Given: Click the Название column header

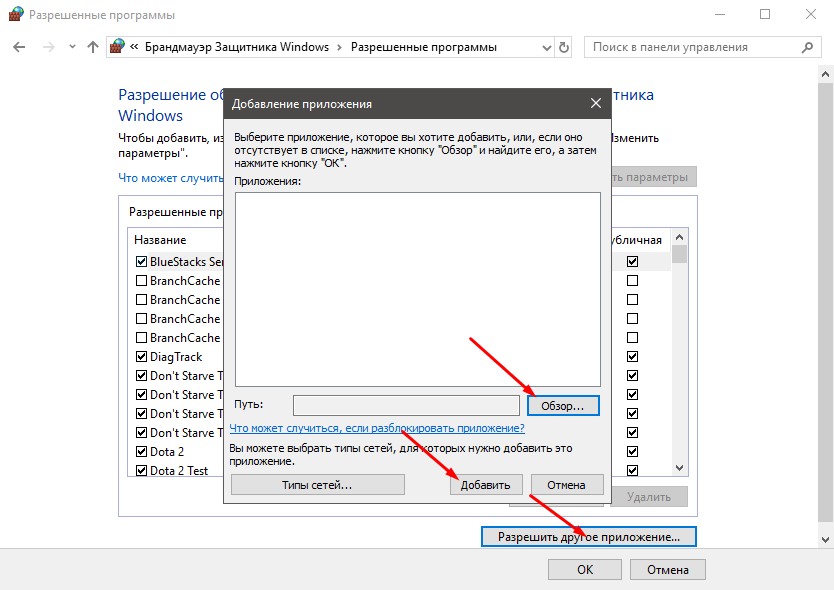Looking at the screenshot, I should [x=160, y=240].
